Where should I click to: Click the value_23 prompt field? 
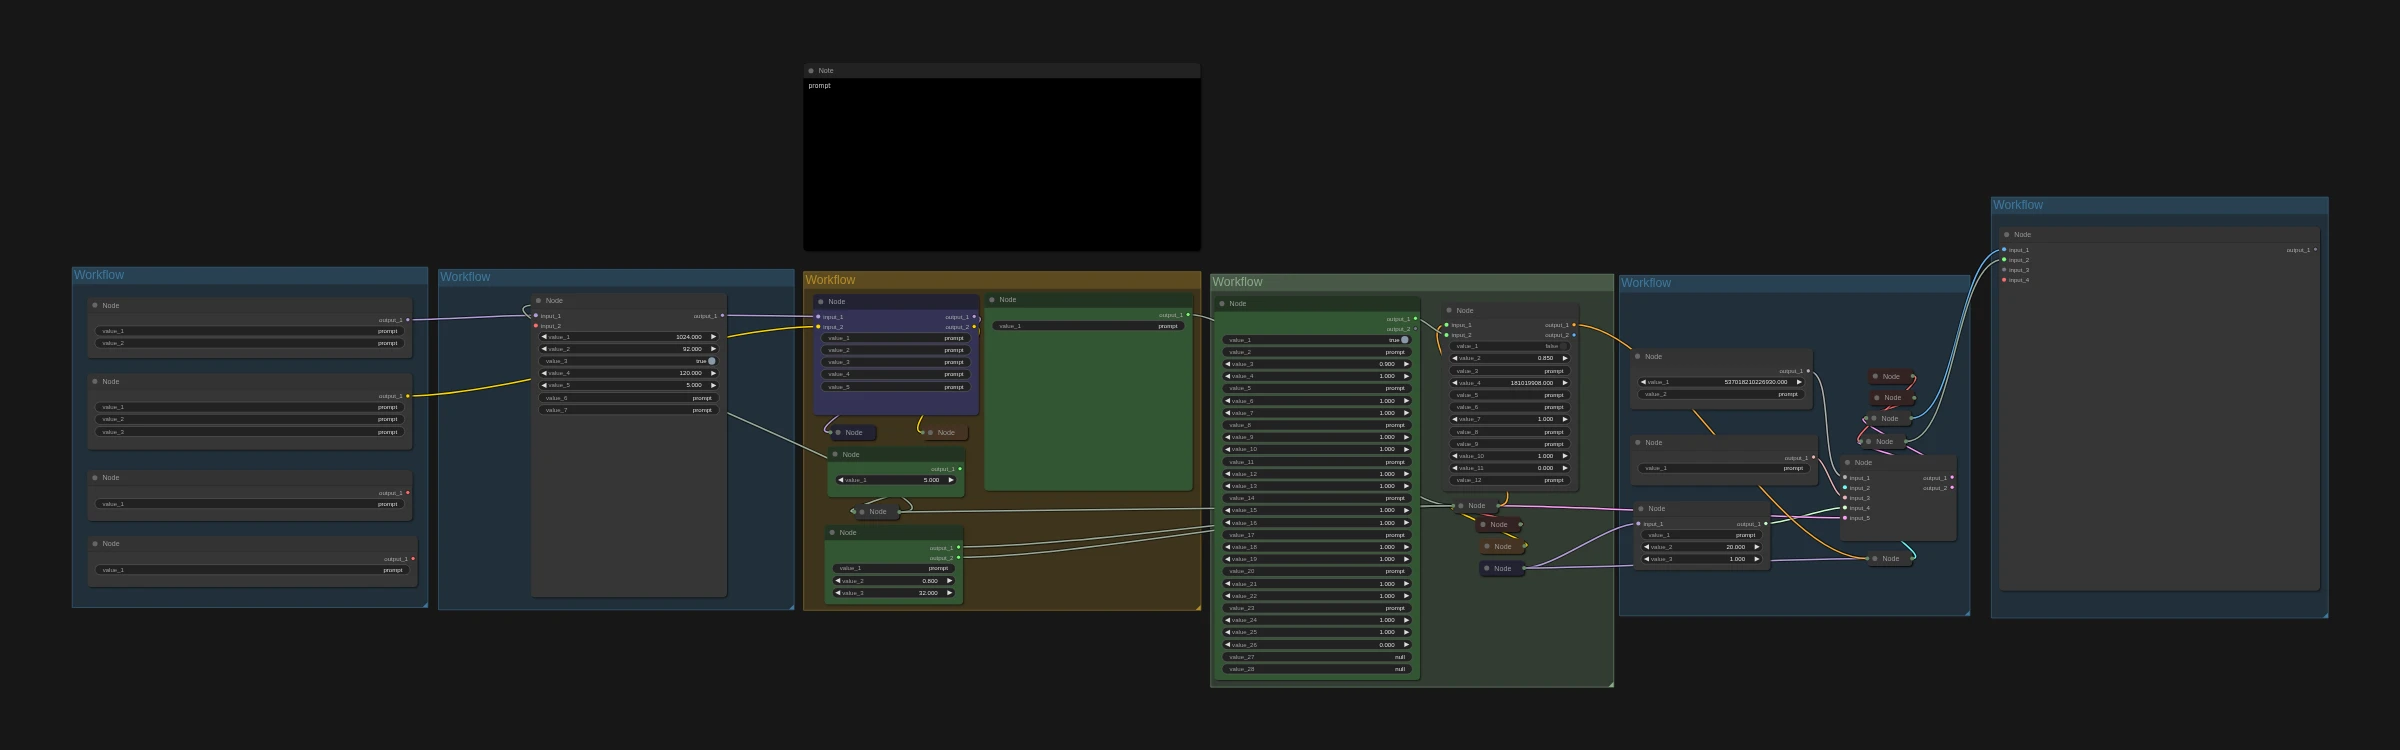pyautogui.click(x=1318, y=608)
